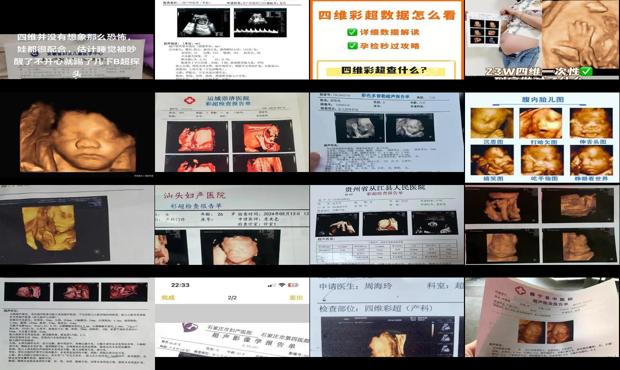
Task: Click the 检查部位：四维彩超 text line
Action: click(376, 308)
